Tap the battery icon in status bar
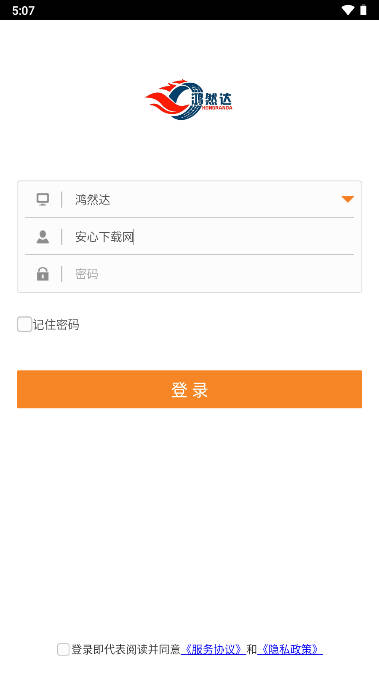This screenshot has width=379, height=675. pyautogui.click(x=363, y=10)
